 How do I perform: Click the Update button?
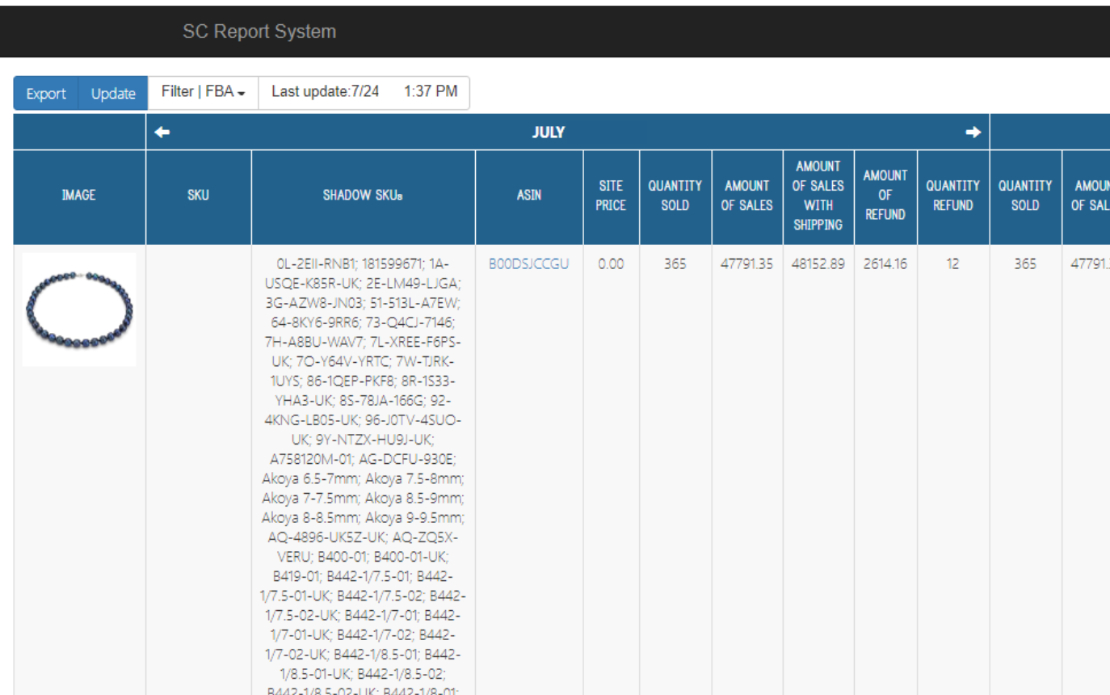coord(113,93)
